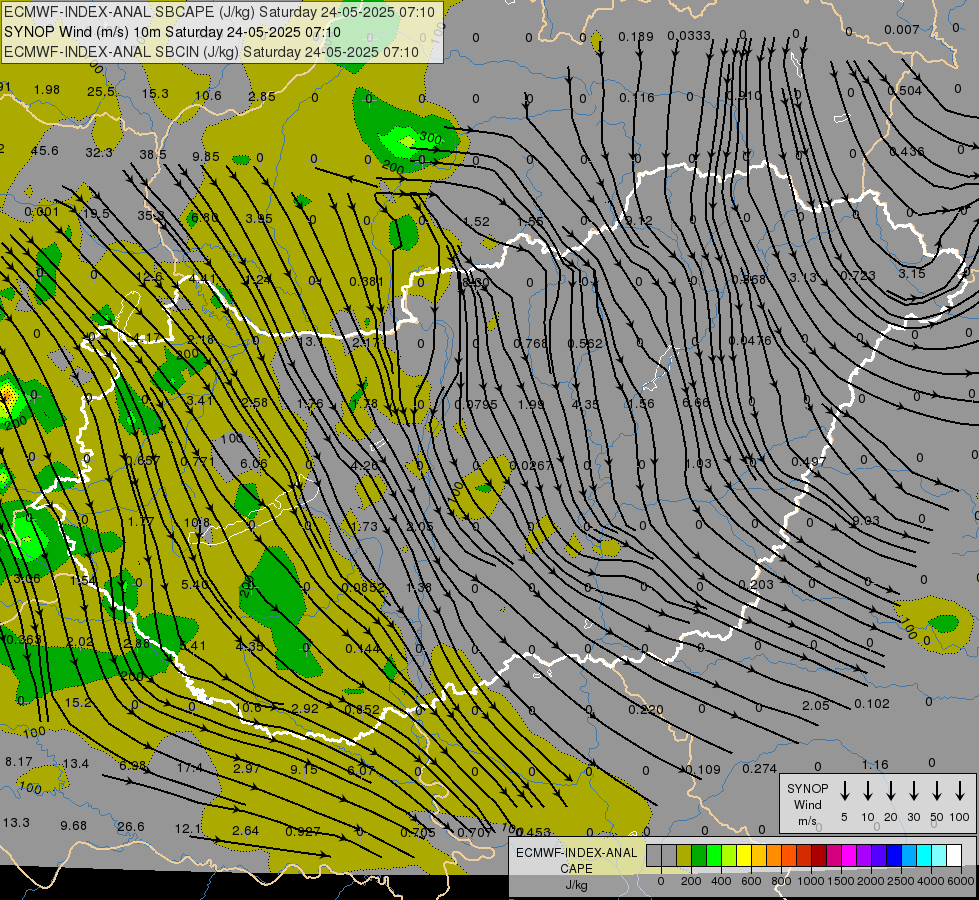Click the map value 32.3

tap(99, 152)
